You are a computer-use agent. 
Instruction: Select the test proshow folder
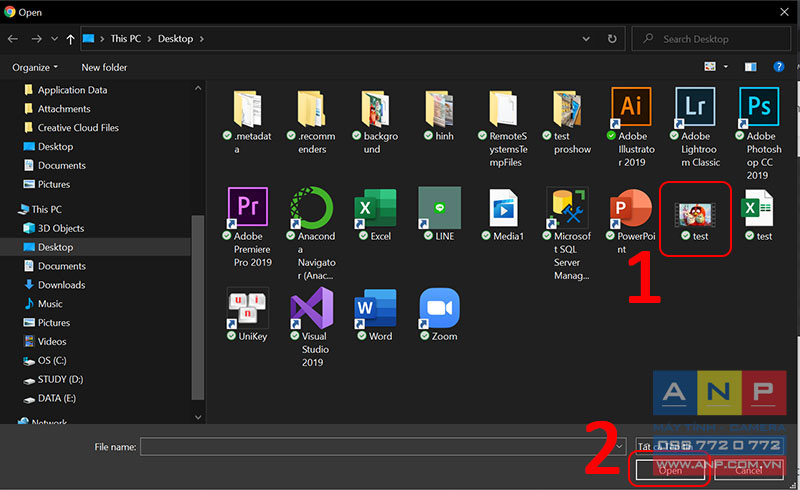click(567, 121)
